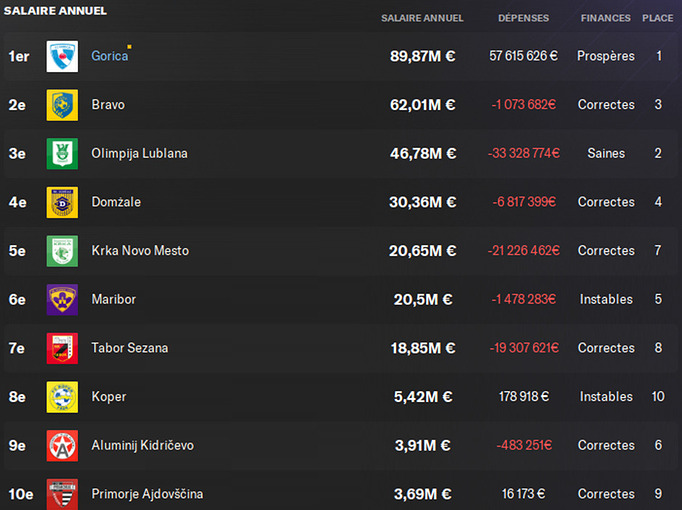Sort by the Dépenses column header
682x510 pixels.
point(523,18)
